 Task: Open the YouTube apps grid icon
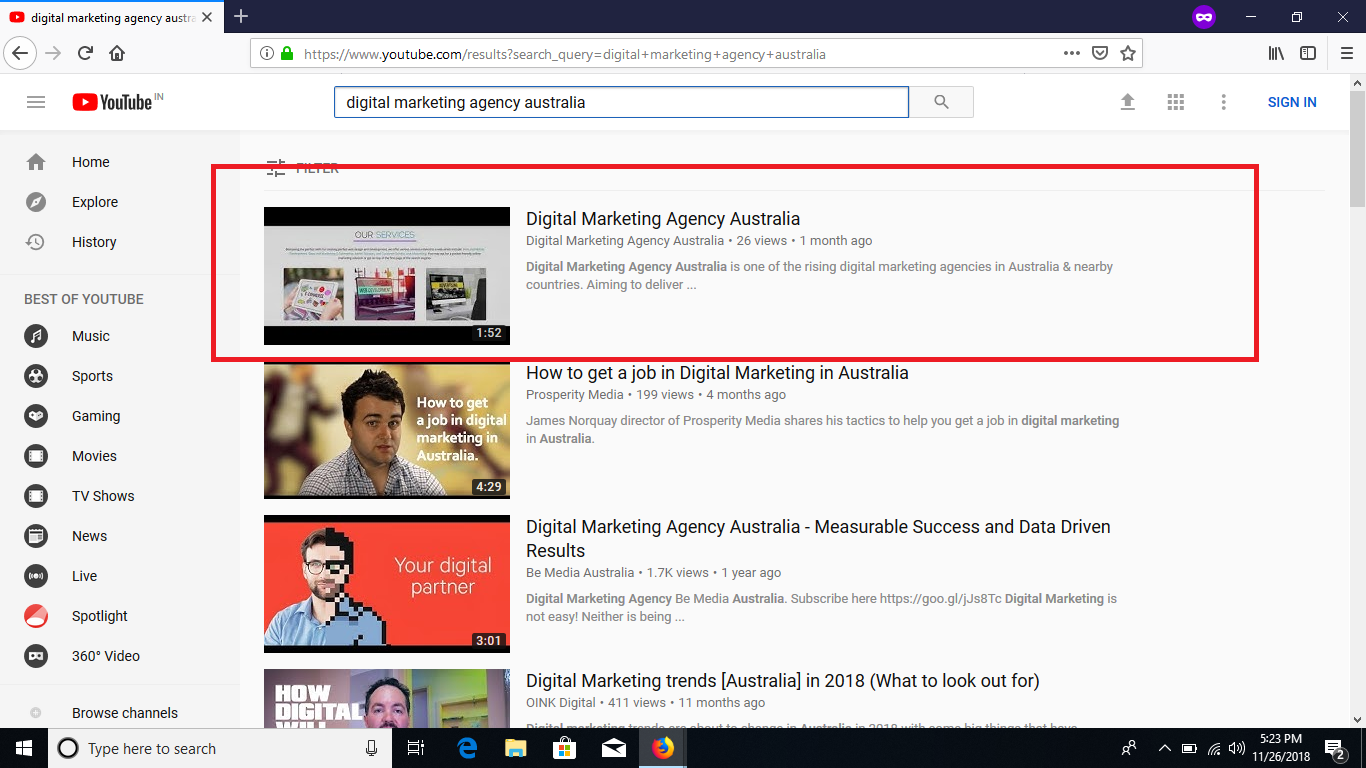1175,102
